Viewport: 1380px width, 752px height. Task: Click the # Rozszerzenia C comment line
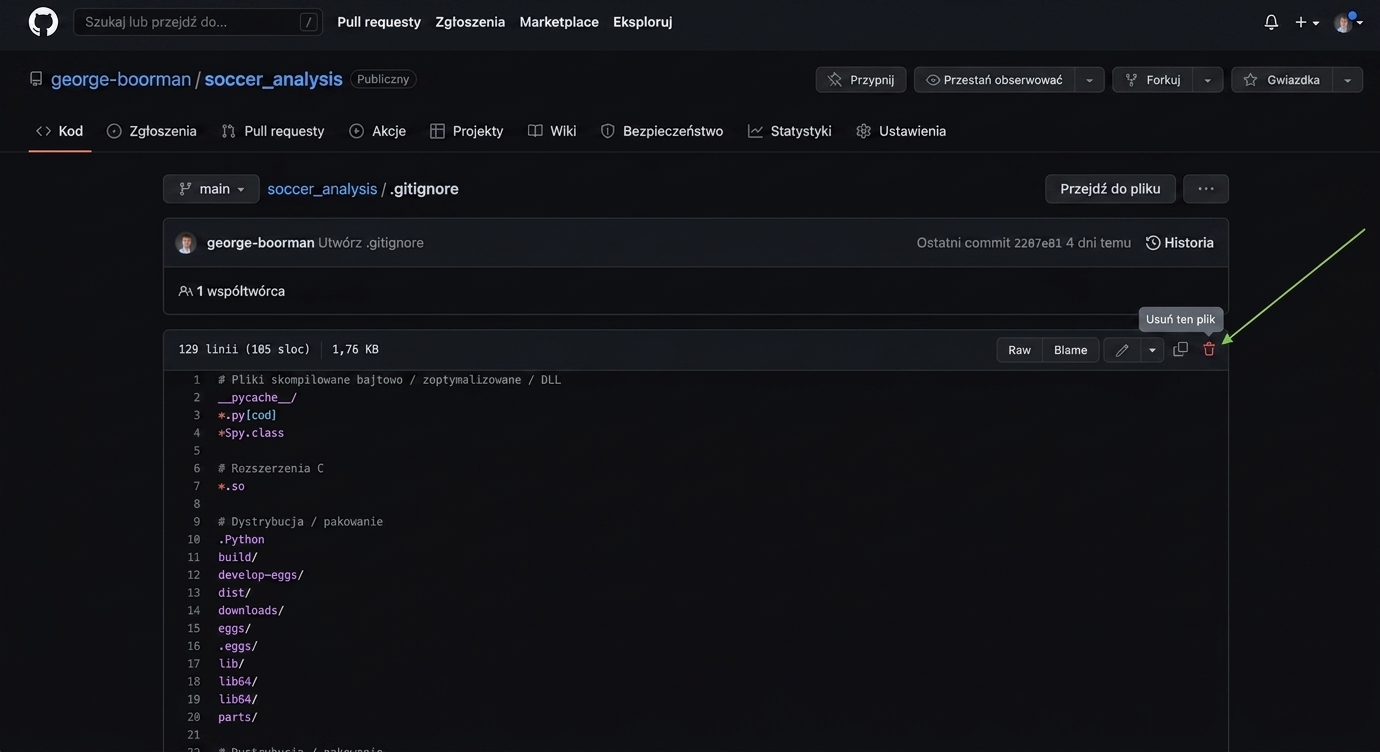click(271, 469)
